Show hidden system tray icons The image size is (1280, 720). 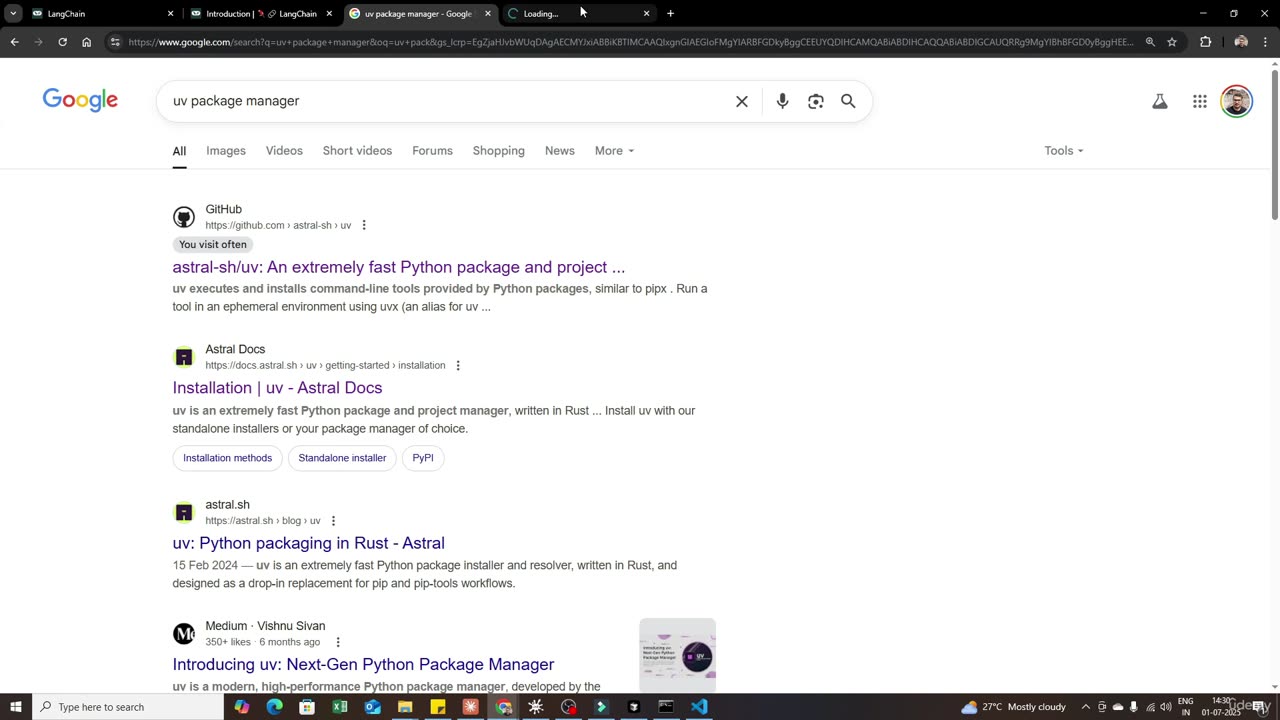1086,707
